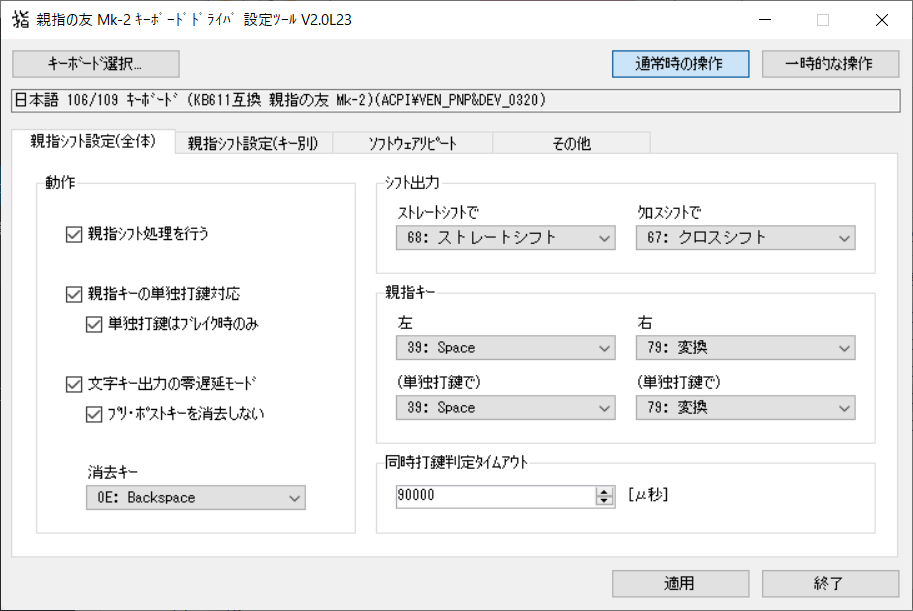
Task: Open the 右 thumb key 変換 dropdown
Action: click(x=745, y=348)
